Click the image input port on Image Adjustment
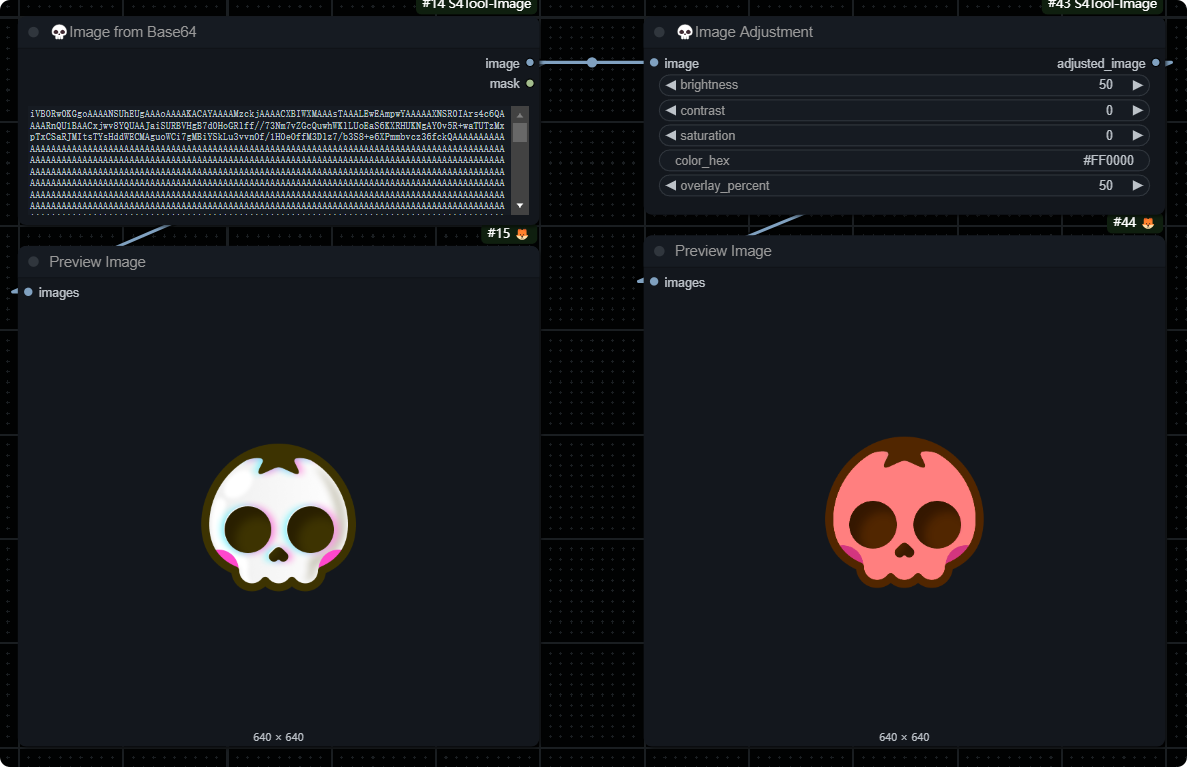Image resolution: width=1187 pixels, height=767 pixels. coord(653,63)
